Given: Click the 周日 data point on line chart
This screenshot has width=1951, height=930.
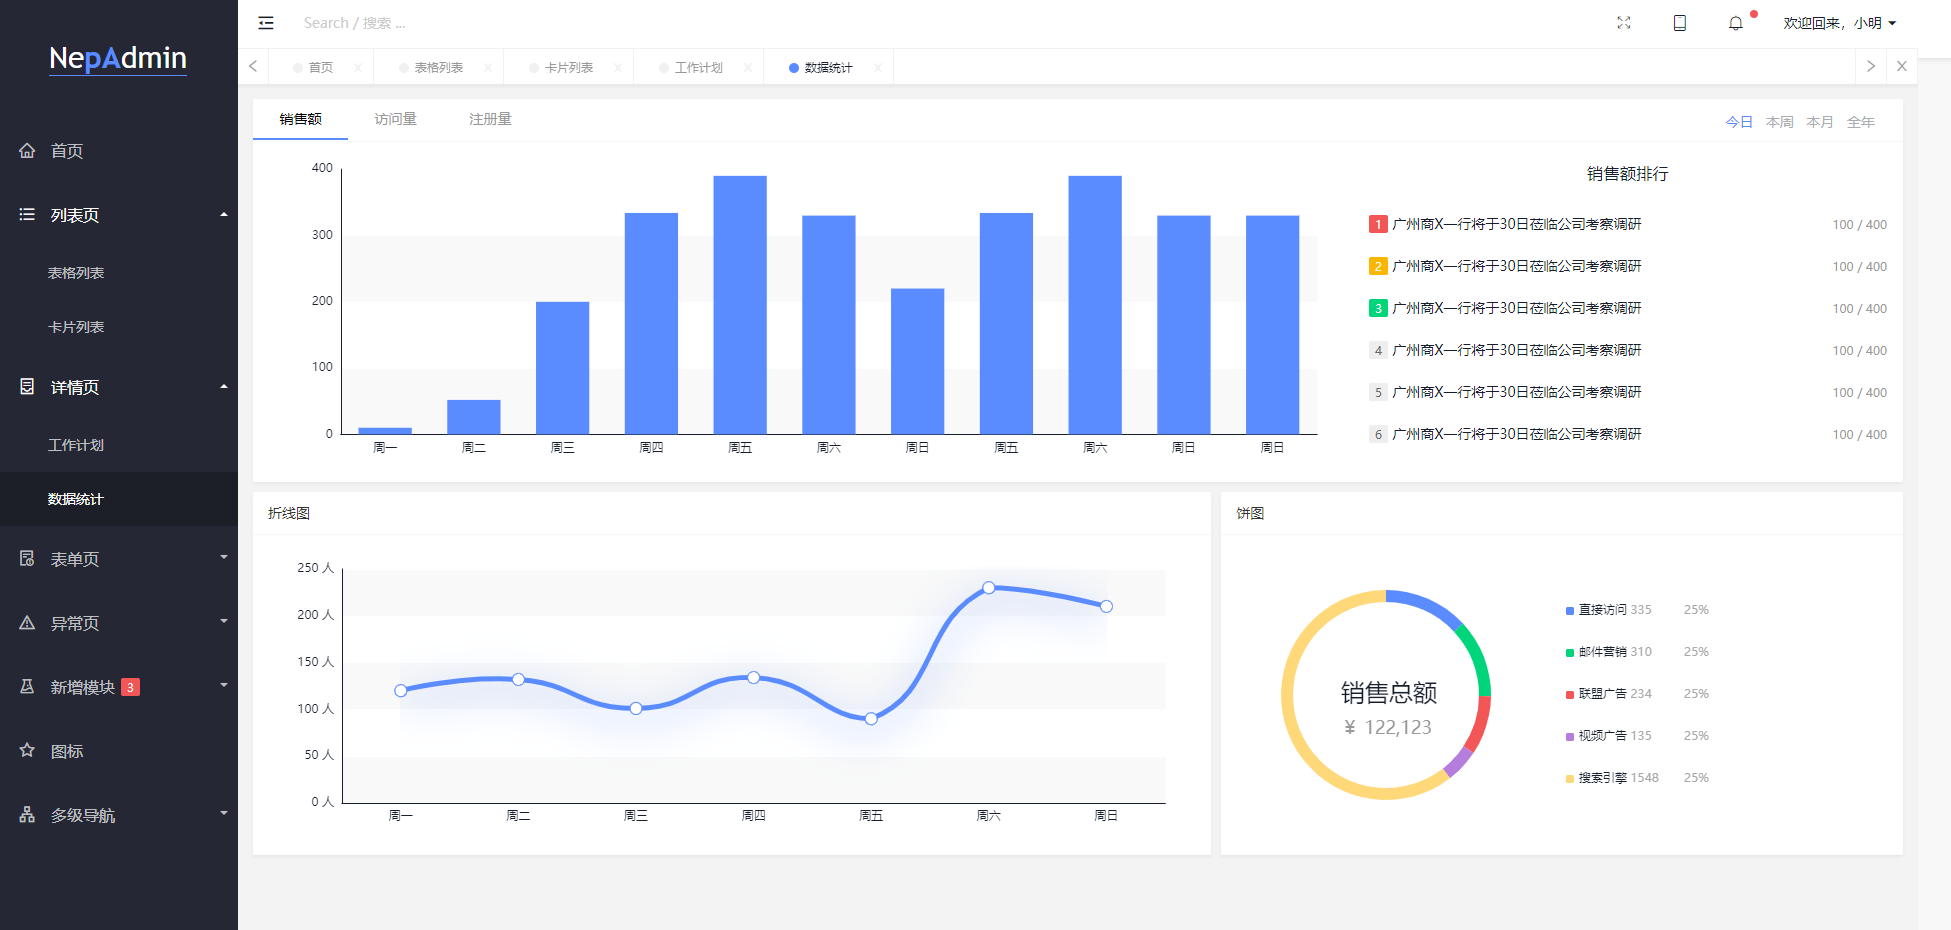Looking at the screenshot, I should [1106, 606].
